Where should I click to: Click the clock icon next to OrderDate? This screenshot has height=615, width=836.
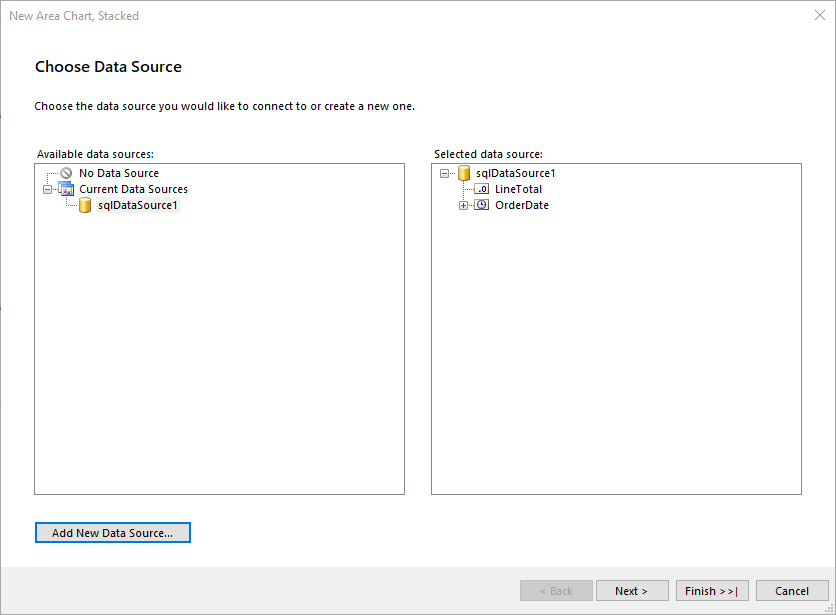pyautogui.click(x=481, y=205)
